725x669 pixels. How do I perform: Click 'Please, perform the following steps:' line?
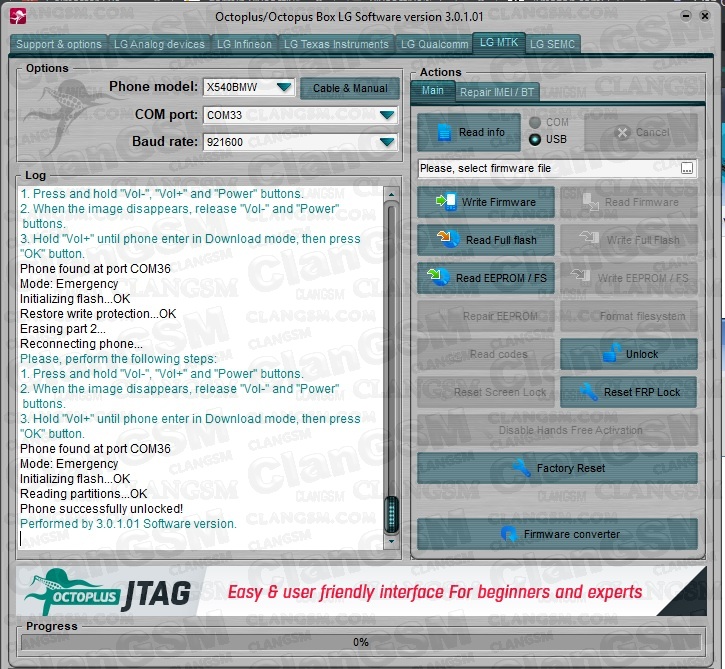pos(118,358)
